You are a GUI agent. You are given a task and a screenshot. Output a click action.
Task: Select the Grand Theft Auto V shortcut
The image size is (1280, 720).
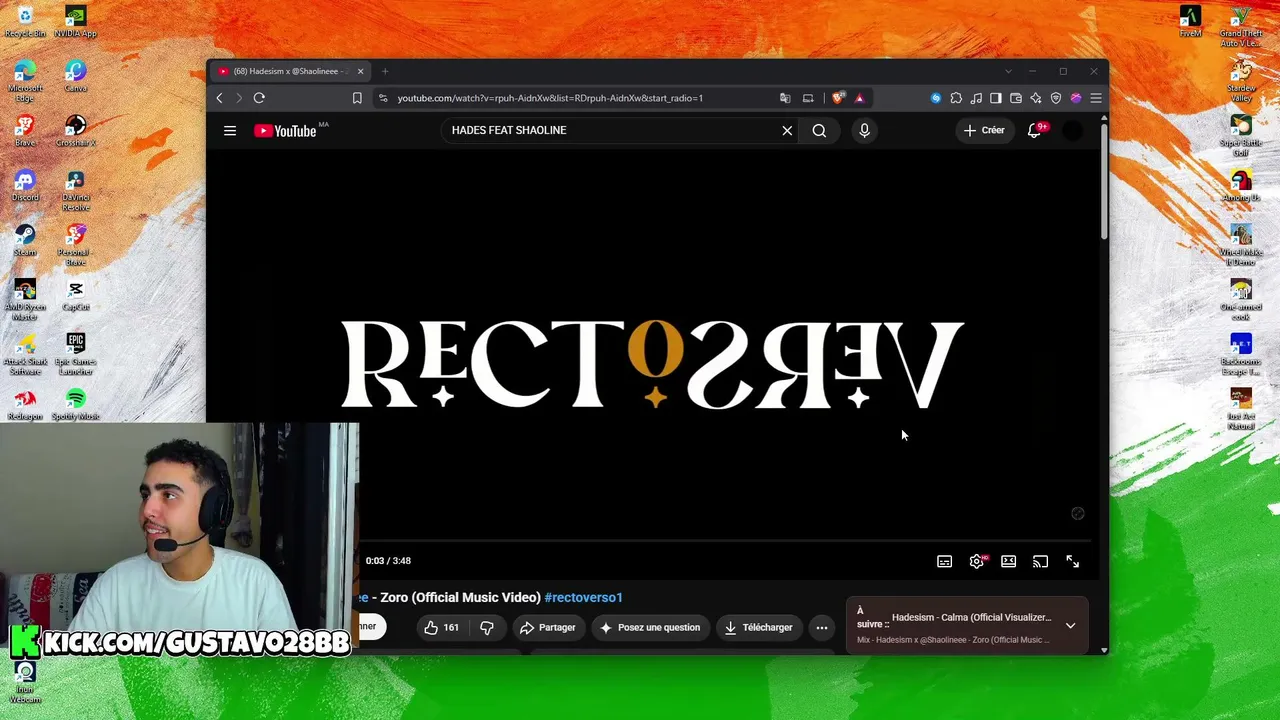click(1241, 26)
